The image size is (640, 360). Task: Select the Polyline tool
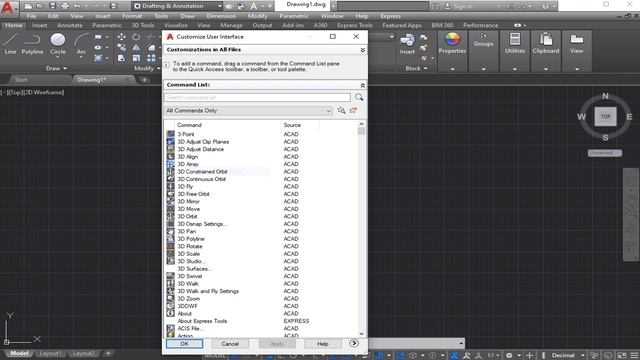[32, 44]
